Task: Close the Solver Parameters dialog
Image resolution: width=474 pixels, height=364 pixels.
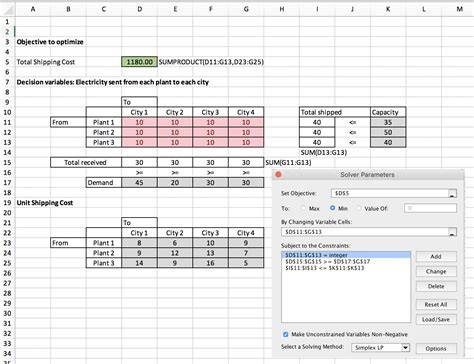Action: coord(278,174)
